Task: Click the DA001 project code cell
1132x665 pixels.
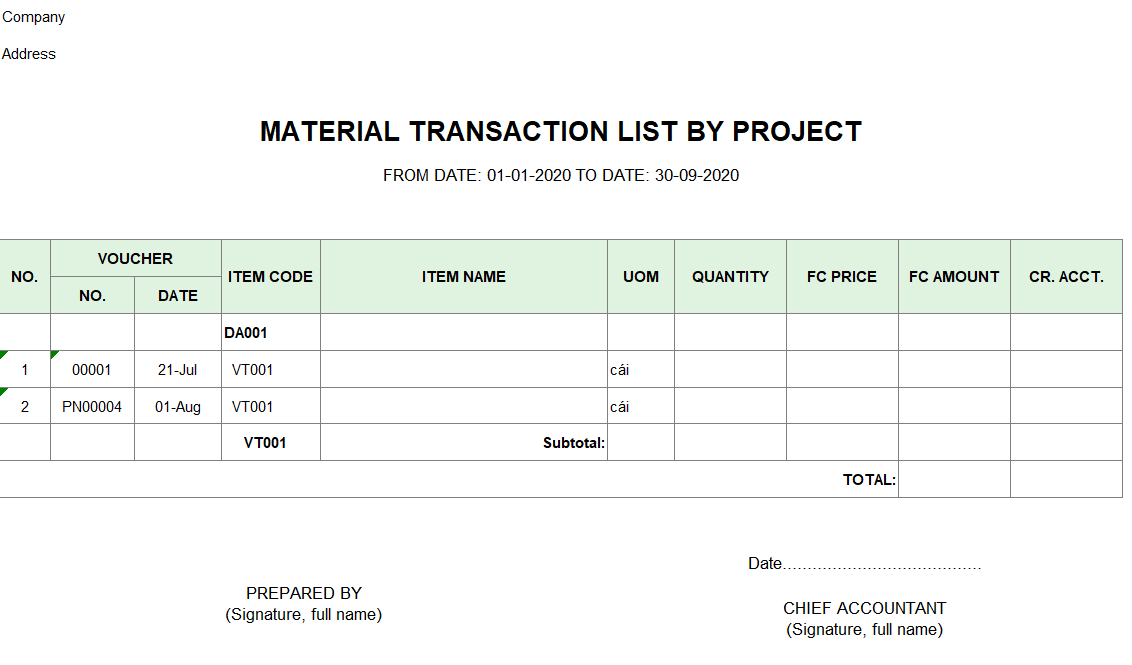Action: point(246,333)
